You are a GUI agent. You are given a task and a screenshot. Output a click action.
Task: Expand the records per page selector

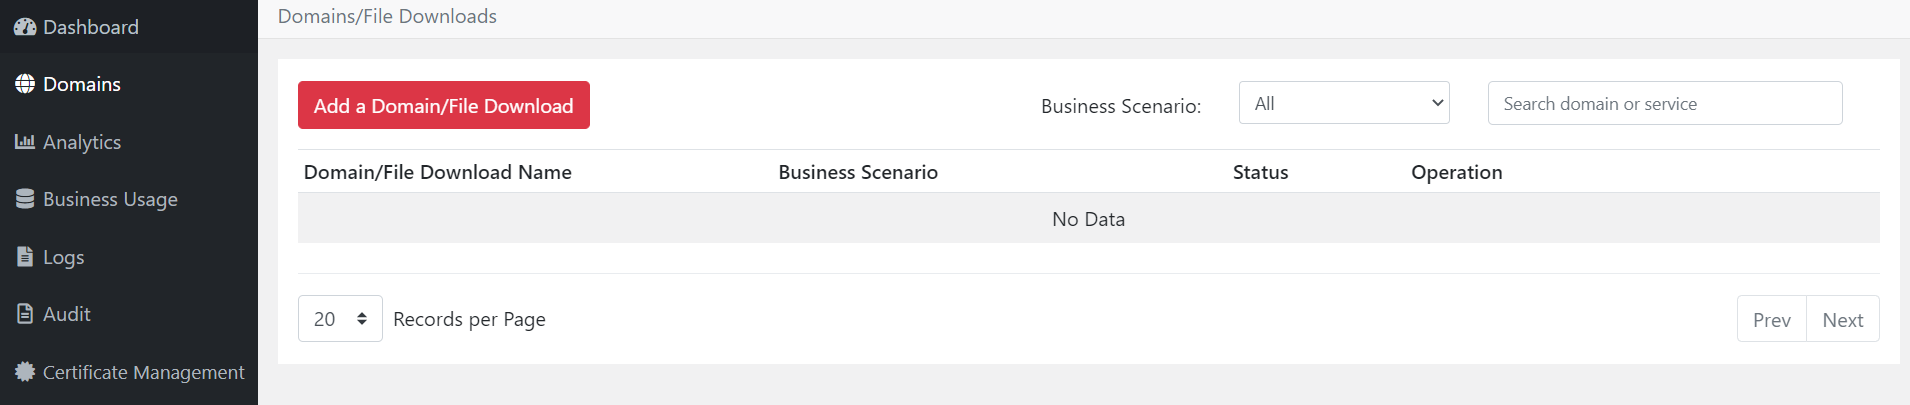point(340,319)
